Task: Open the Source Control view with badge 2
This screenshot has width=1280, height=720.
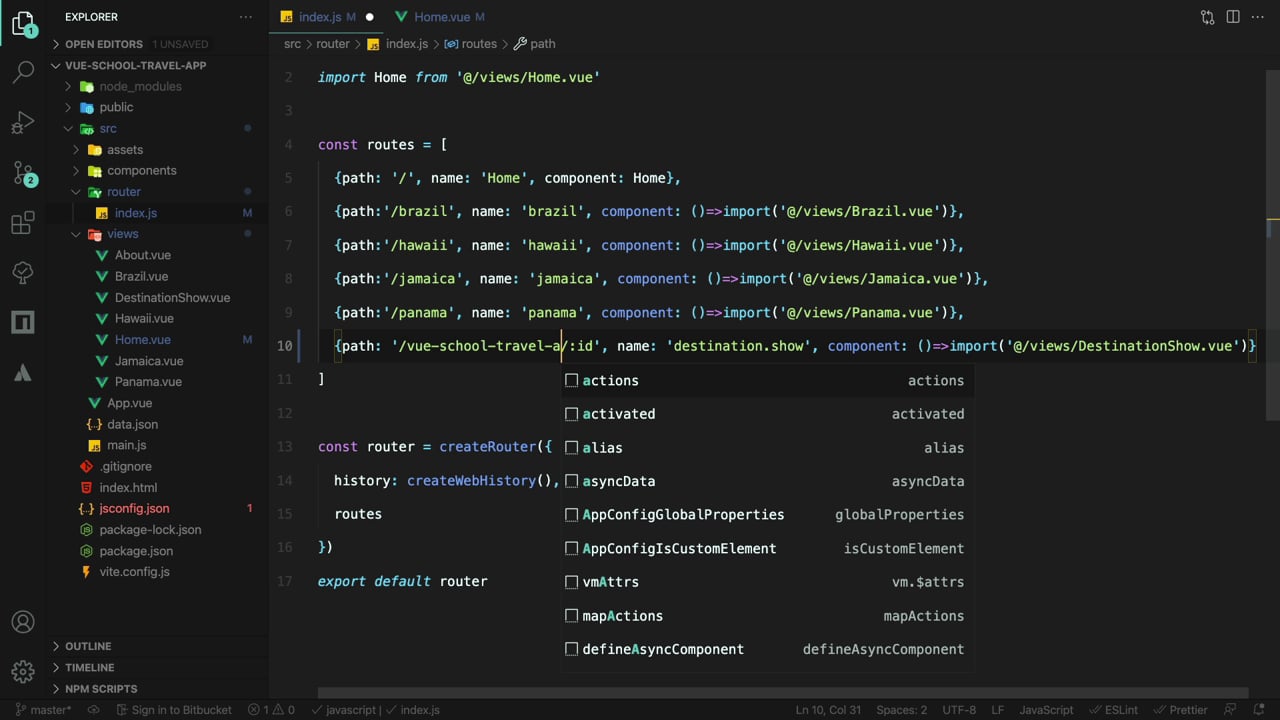Action: [x=24, y=173]
